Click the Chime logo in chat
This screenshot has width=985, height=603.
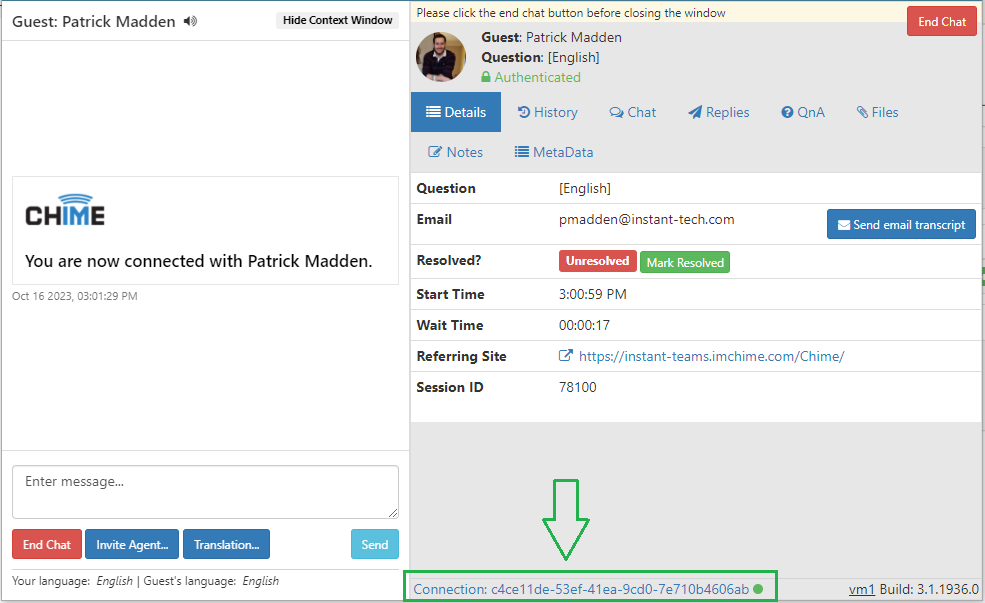65,210
